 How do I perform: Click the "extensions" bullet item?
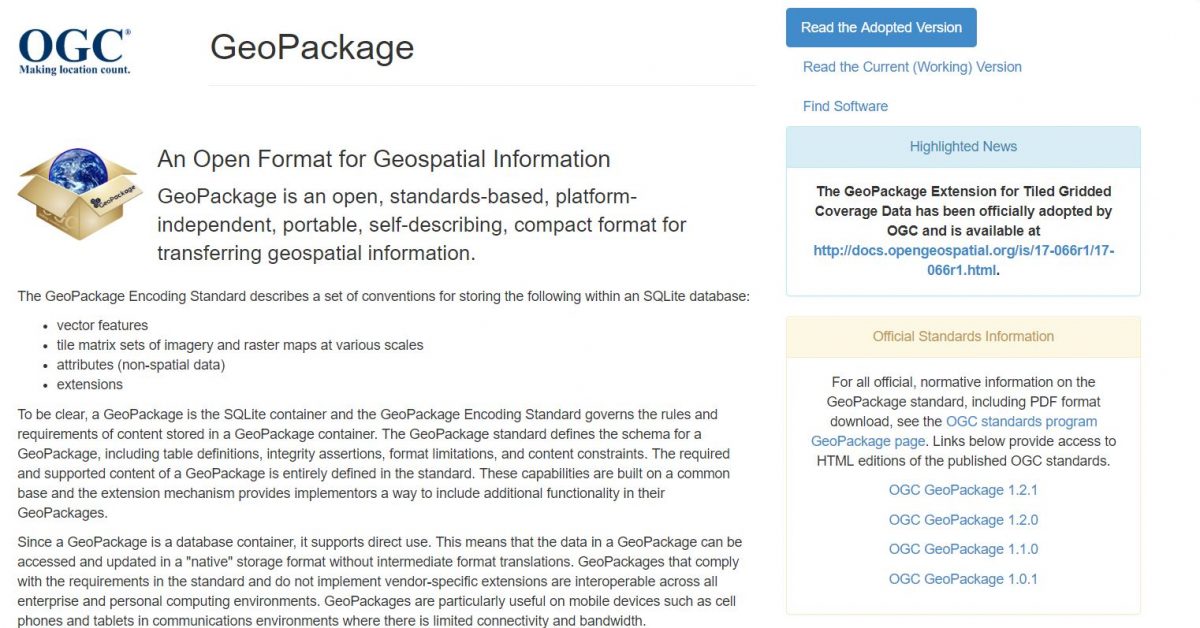coord(90,384)
